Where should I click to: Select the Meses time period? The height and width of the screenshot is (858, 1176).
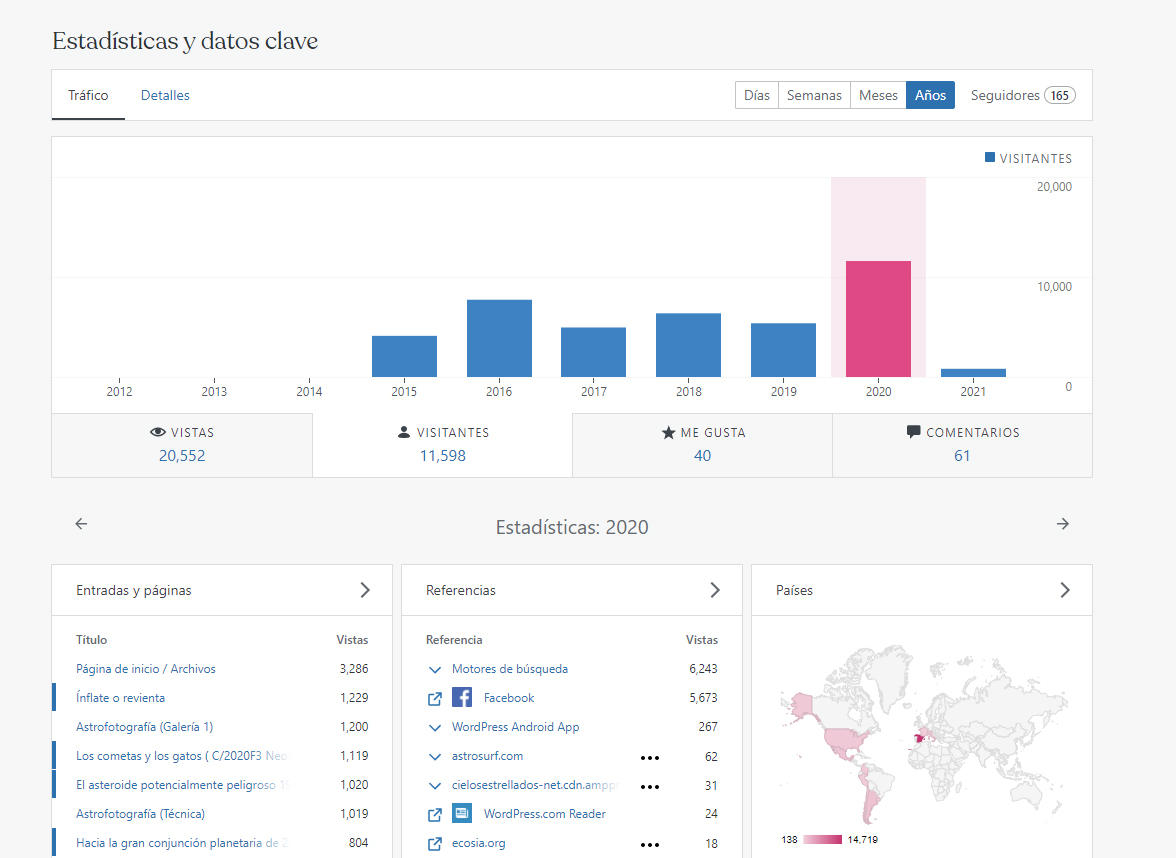(878, 96)
